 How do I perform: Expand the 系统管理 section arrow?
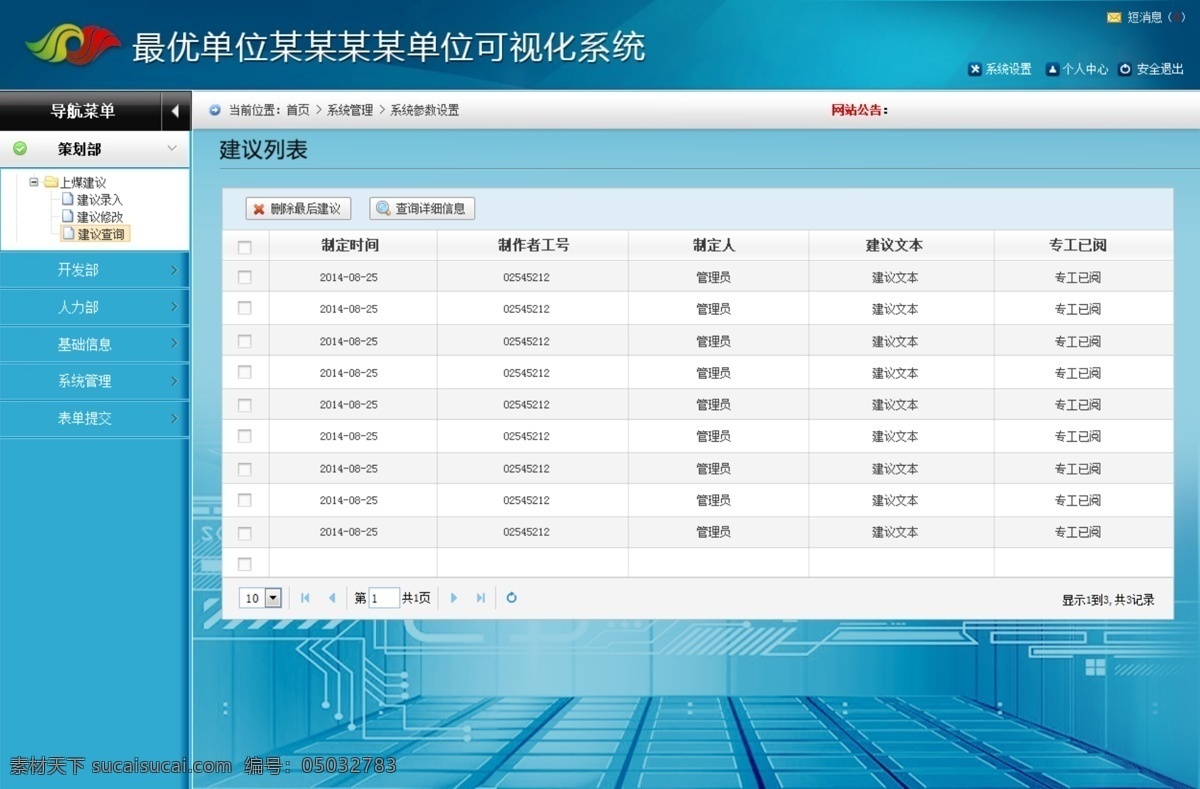point(173,381)
